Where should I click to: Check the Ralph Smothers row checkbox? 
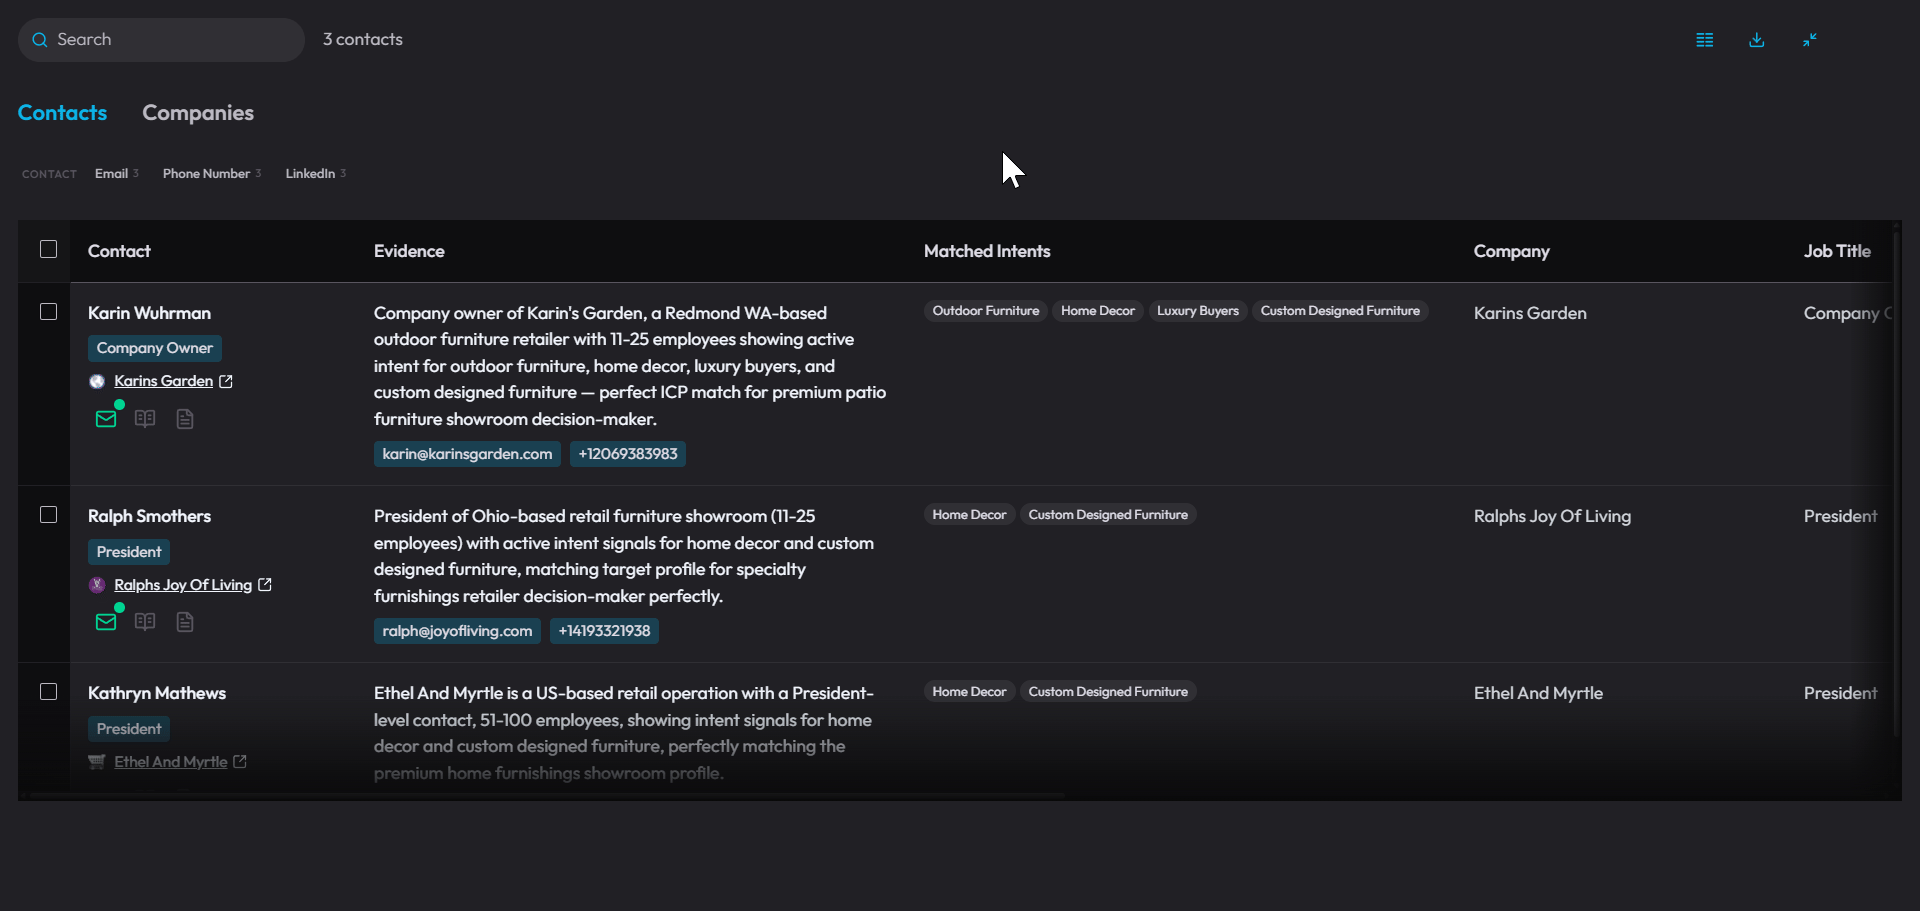pyautogui.click(x=48, y=514)
